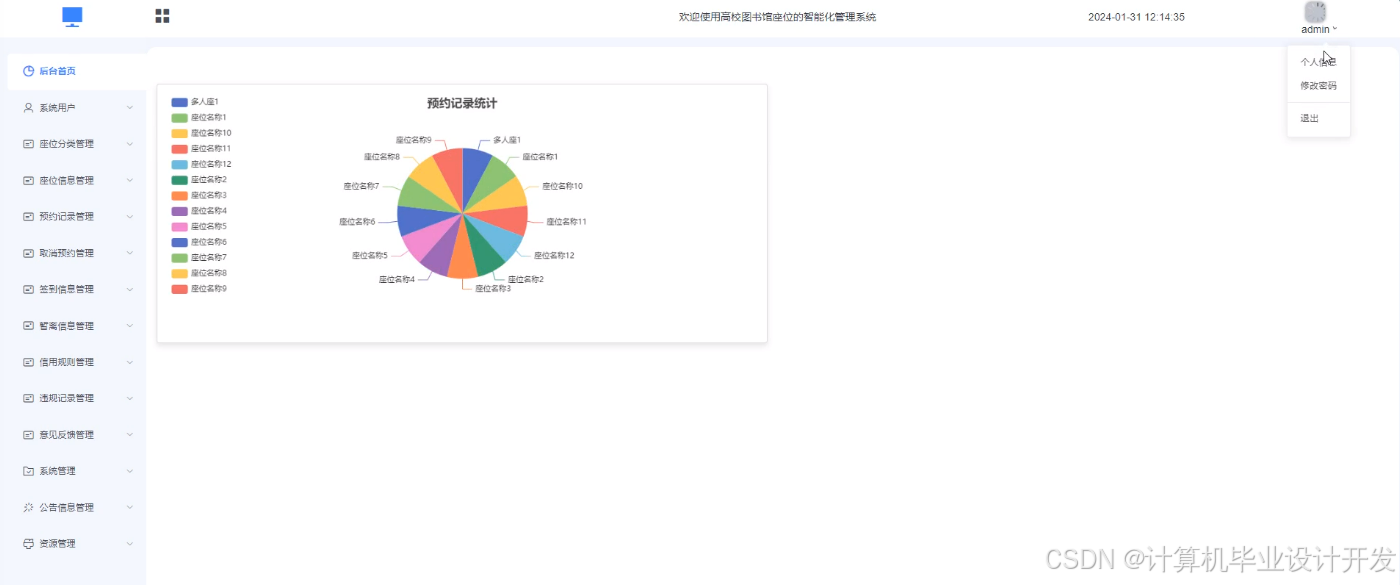Click legend text 座位名称9
Image resolution: width=1400 pixels, height=585 pixels.
pos(209,288)
